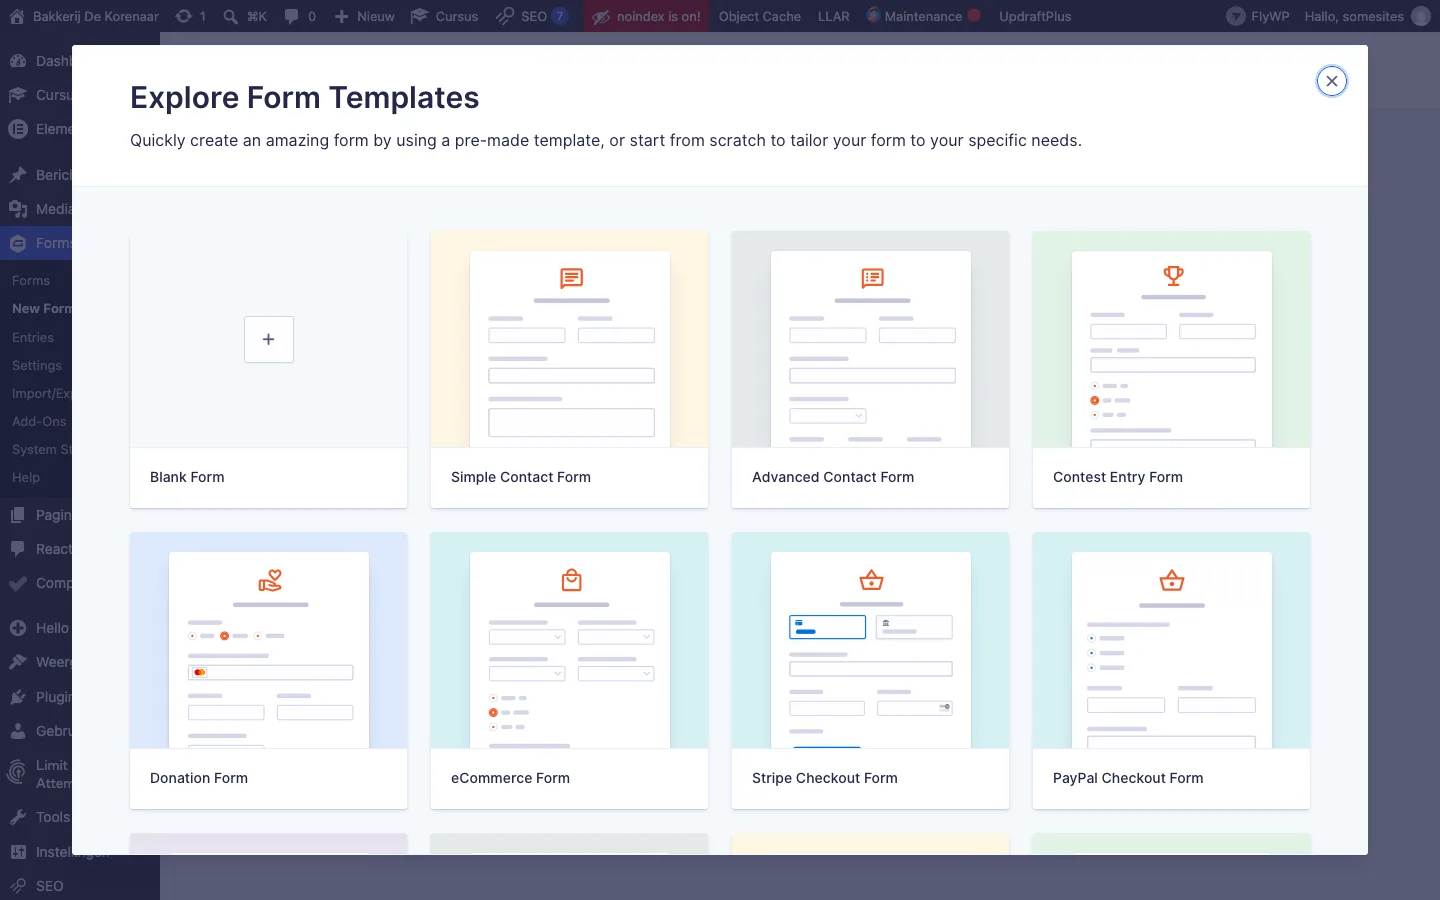Image resolution: width=1440 pixels, height=900 pixels.
Task: Open UpdraftPlus from the admin bar
Action: coord(1035,16)
